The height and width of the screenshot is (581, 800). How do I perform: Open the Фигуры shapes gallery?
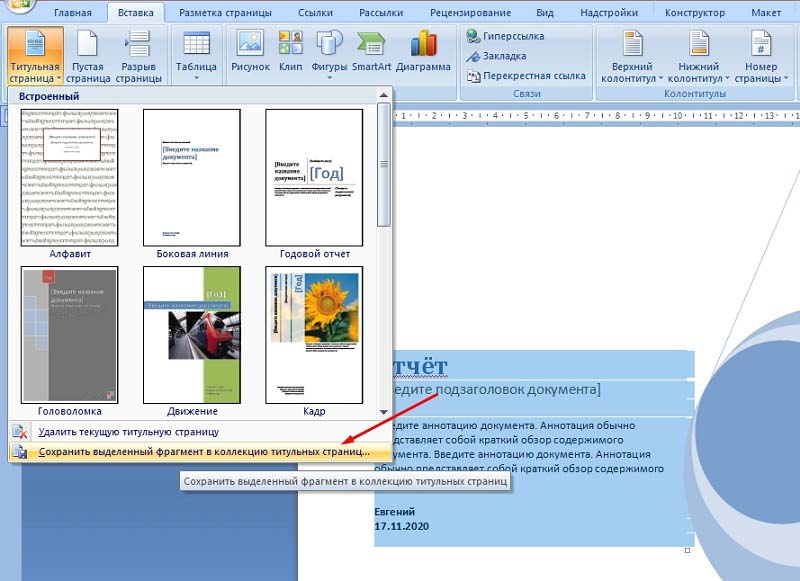tap(329, 55)
